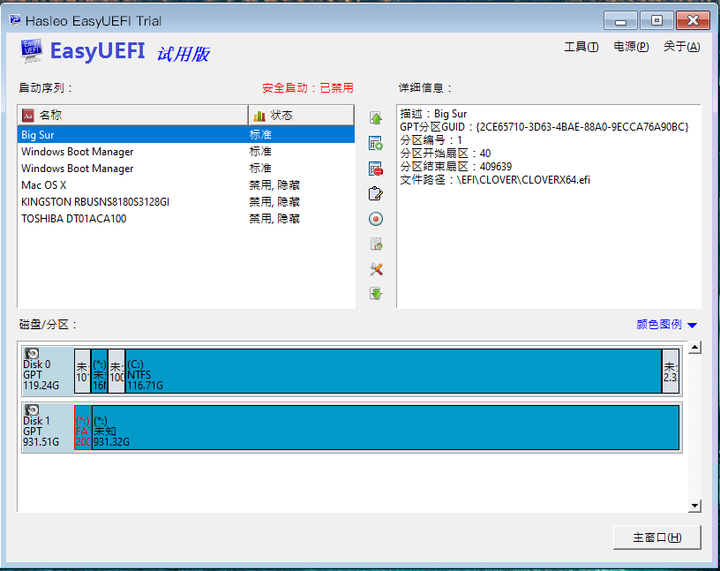Click the create new boot entry icon
The height and width of the screenshot is (571, 720).
pos(376,143)
